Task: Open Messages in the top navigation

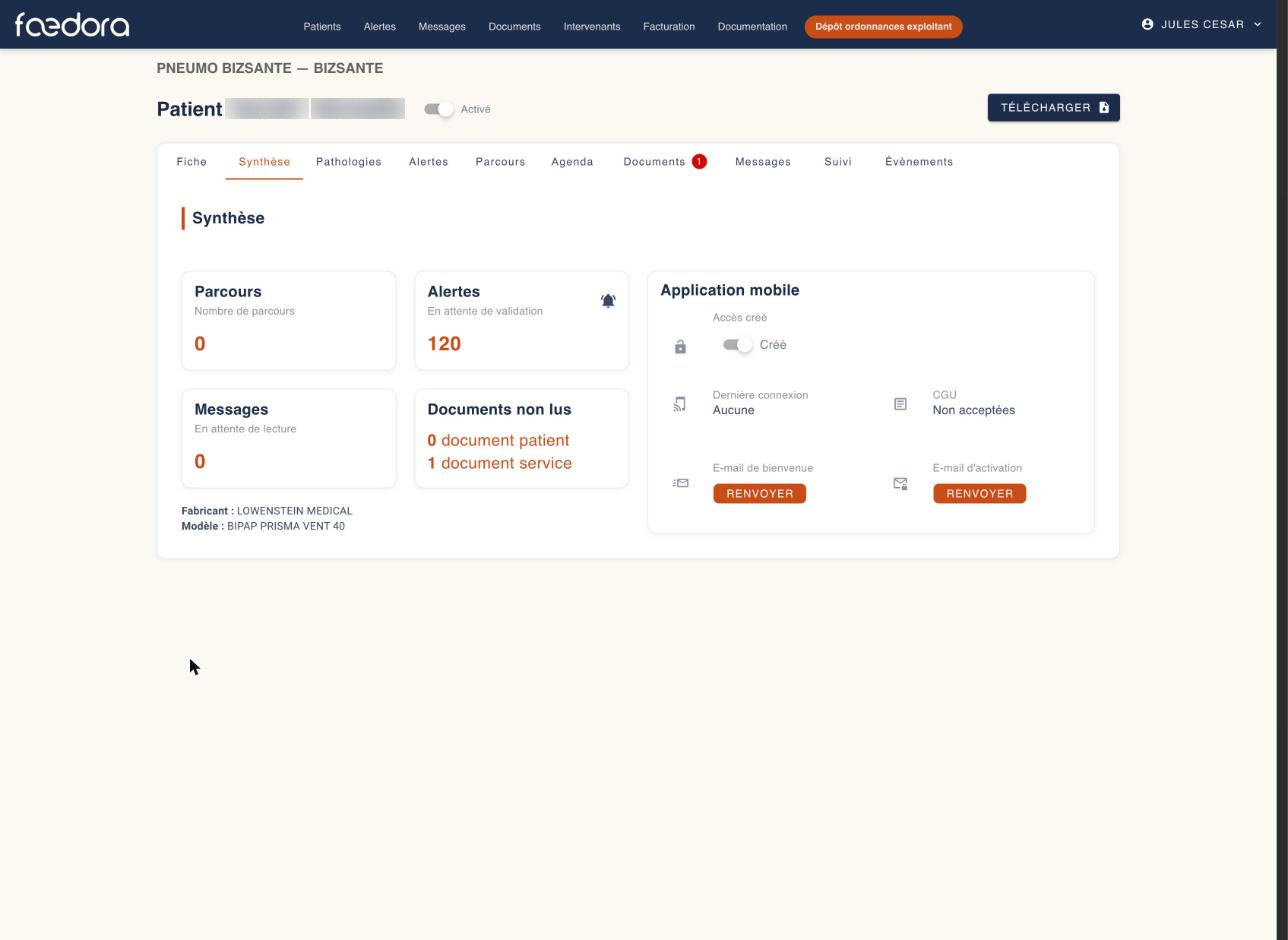Action: tap(442, 27)
